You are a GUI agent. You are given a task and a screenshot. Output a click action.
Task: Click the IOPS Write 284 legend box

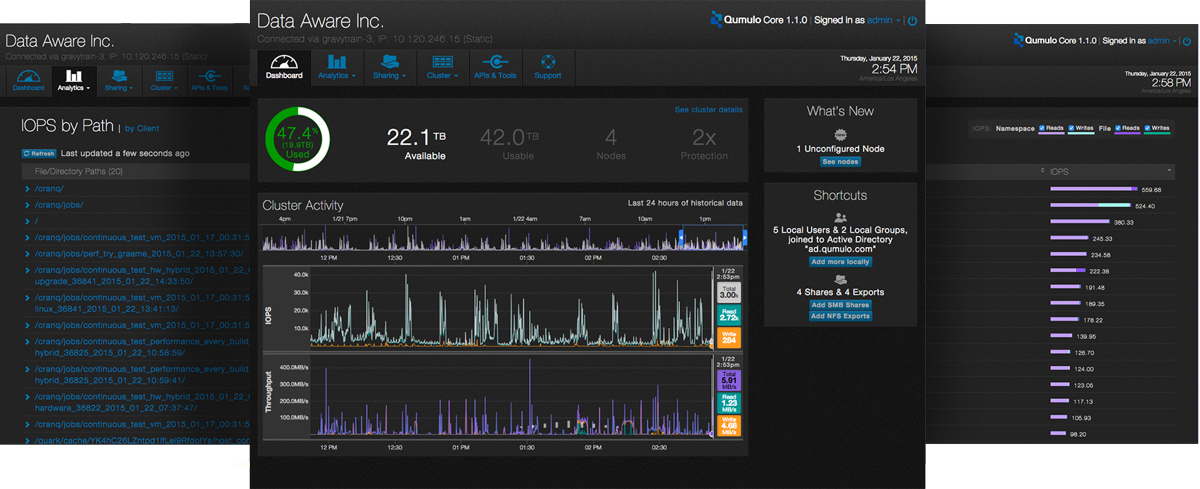click(x=729, y=336)
